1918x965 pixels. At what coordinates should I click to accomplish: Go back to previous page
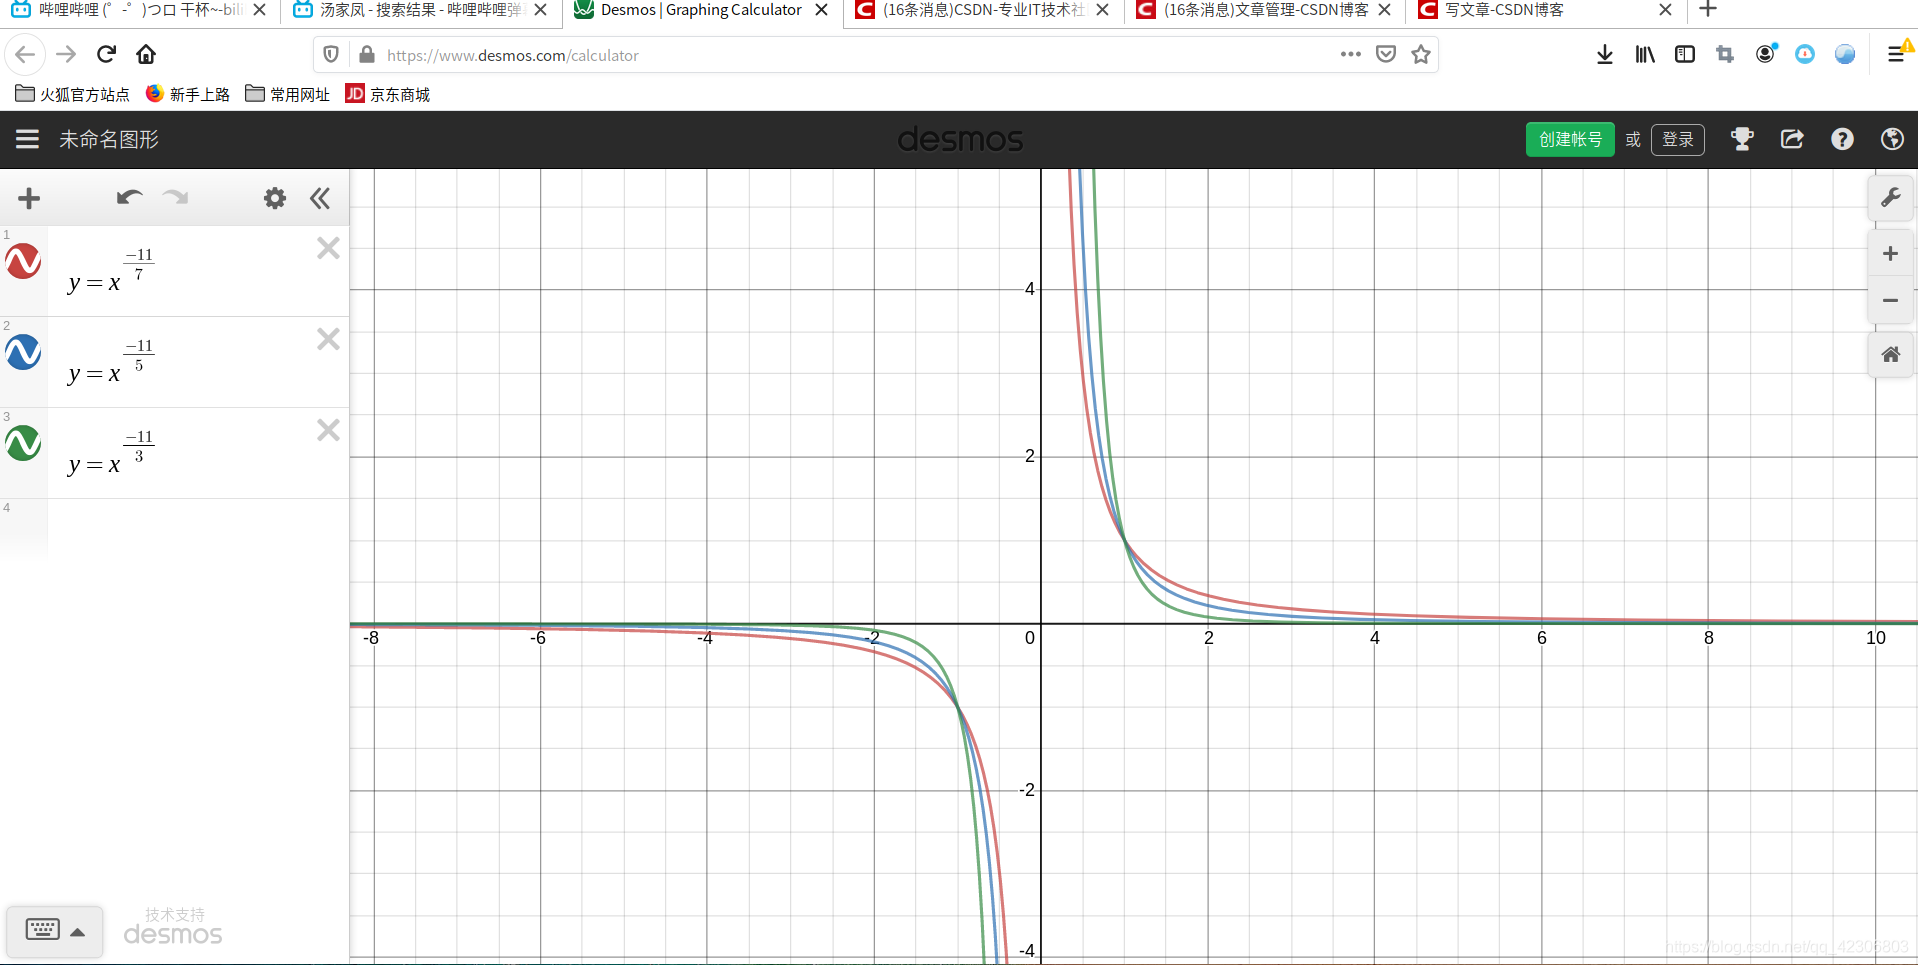tap(25, 54)
